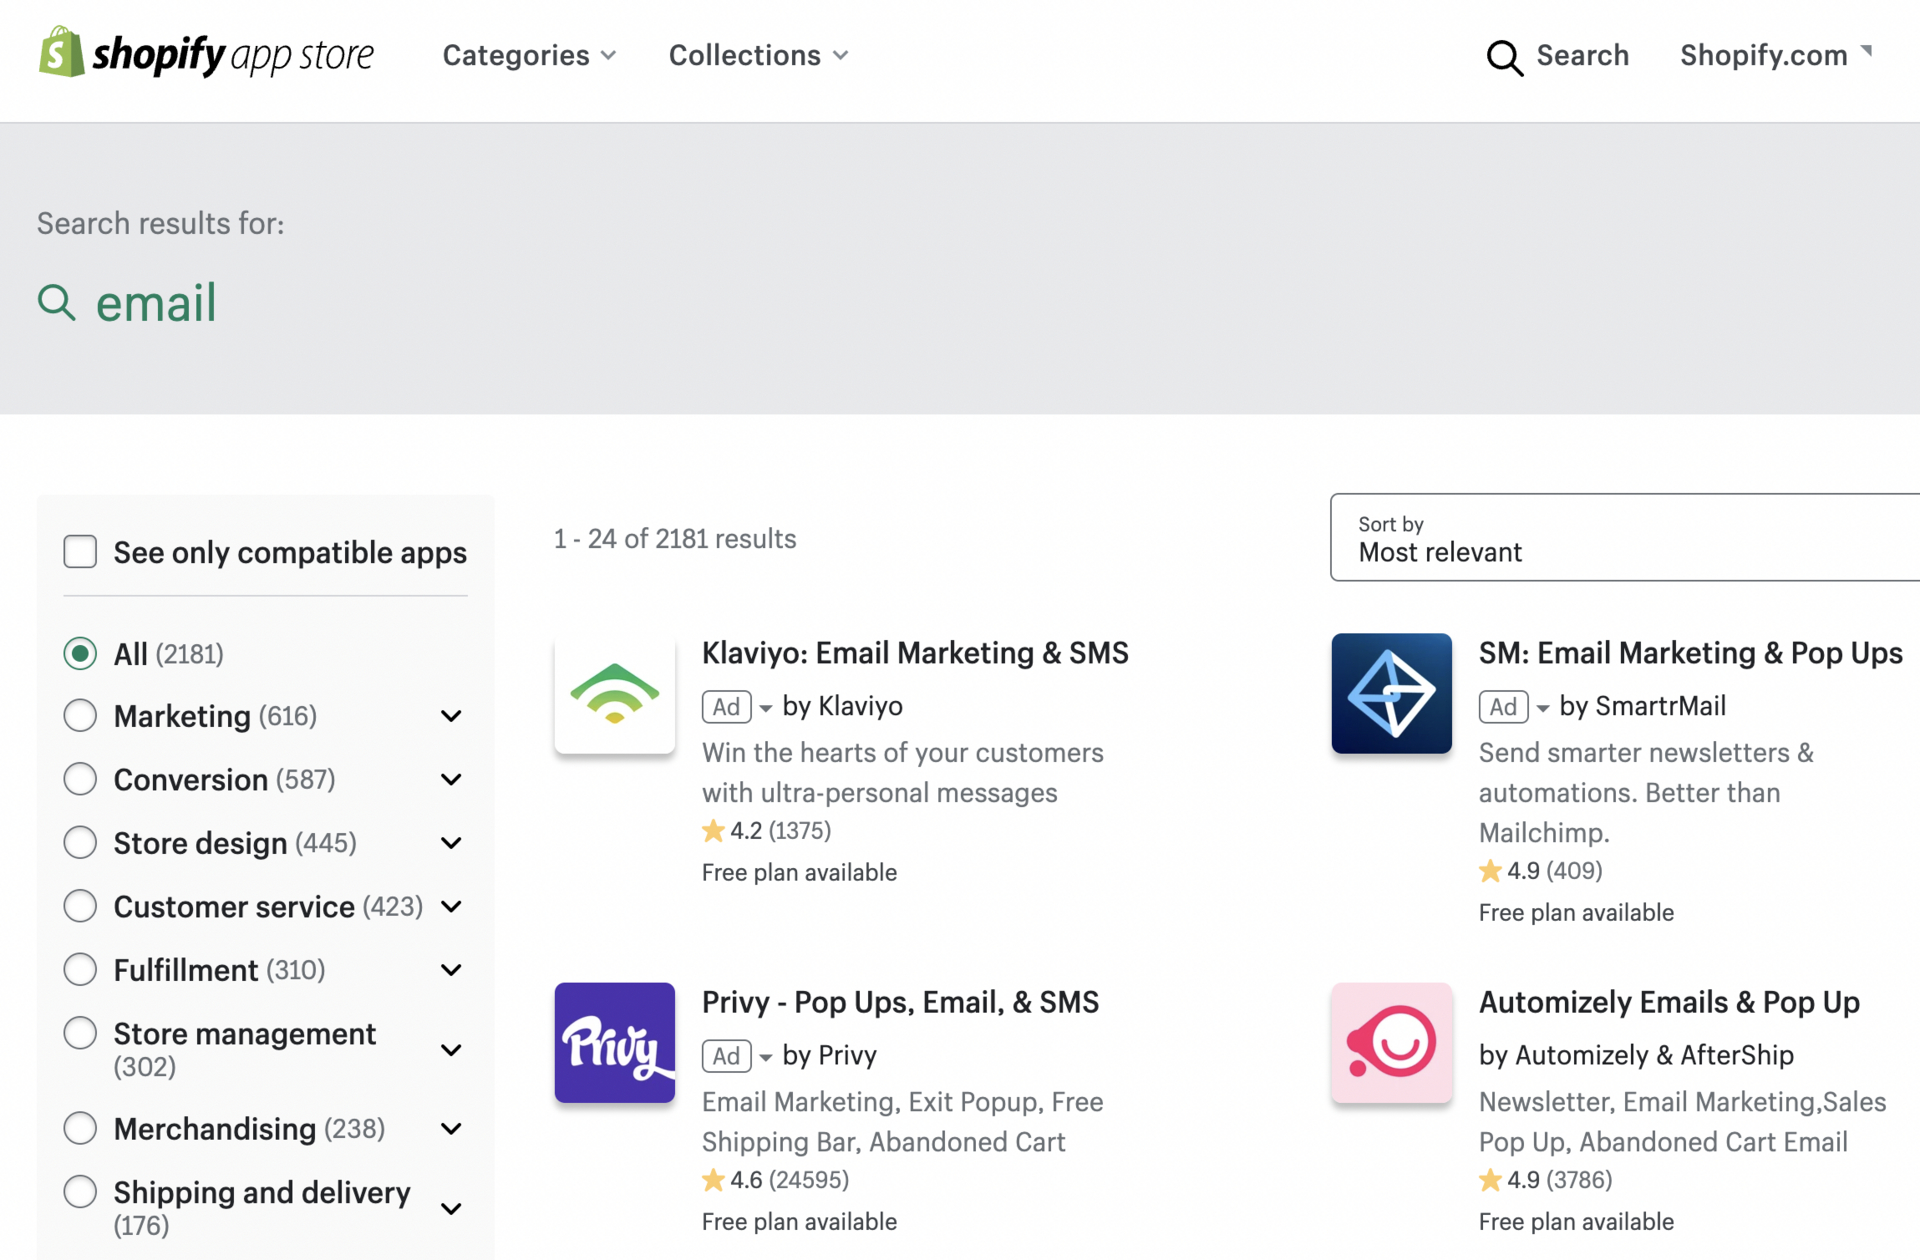Open the Sort by Most relevant dropdown

point(1625,537)
